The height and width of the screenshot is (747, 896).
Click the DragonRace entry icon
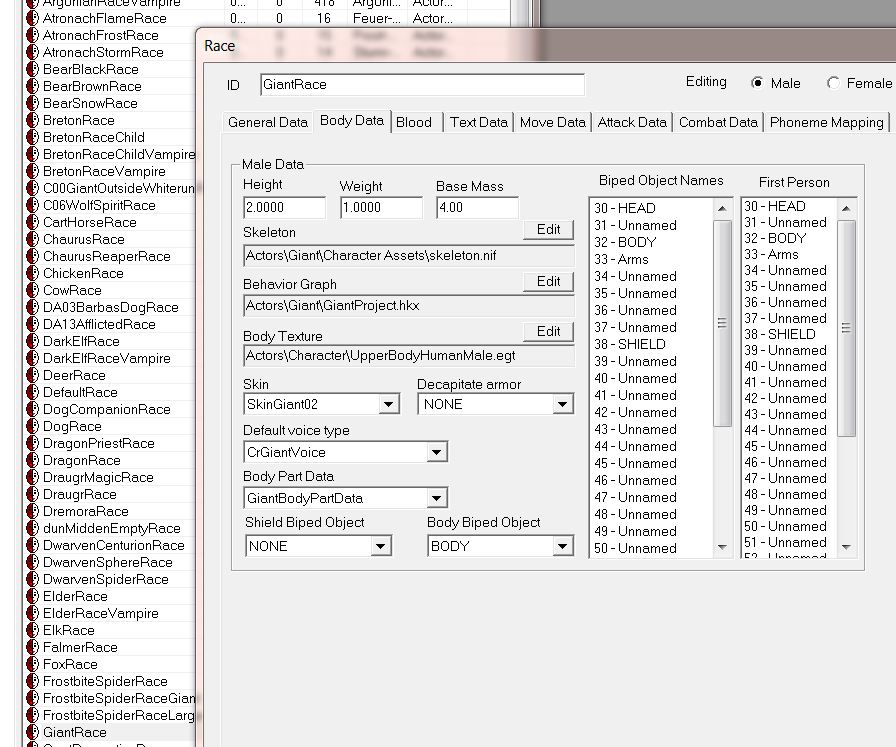[31, 460]
